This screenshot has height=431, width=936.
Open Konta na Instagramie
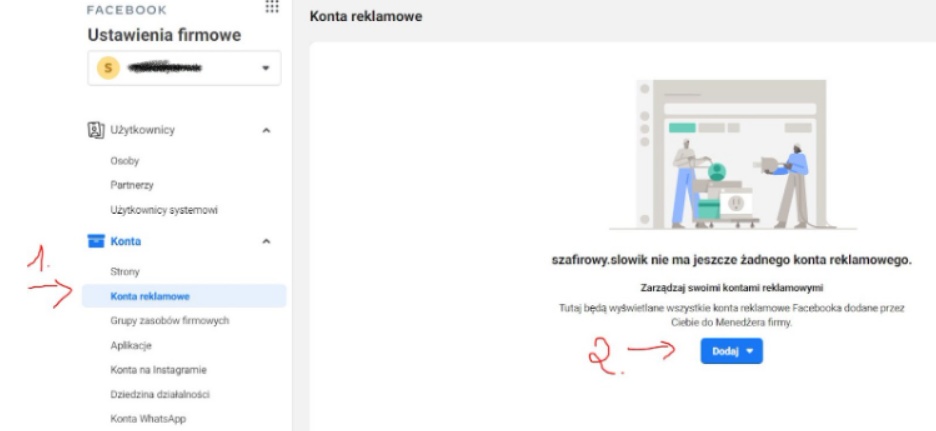click(158, 370)
